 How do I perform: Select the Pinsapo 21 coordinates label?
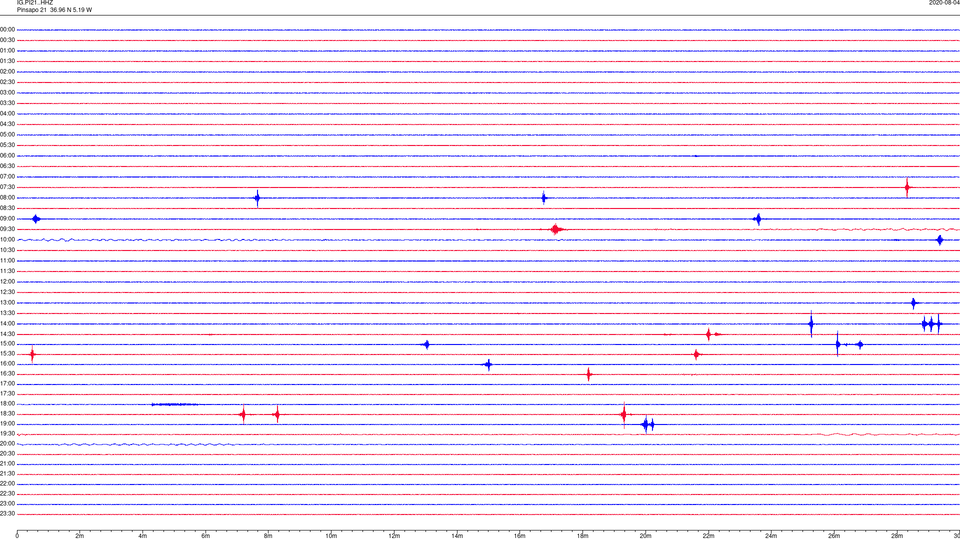point(54,10)
